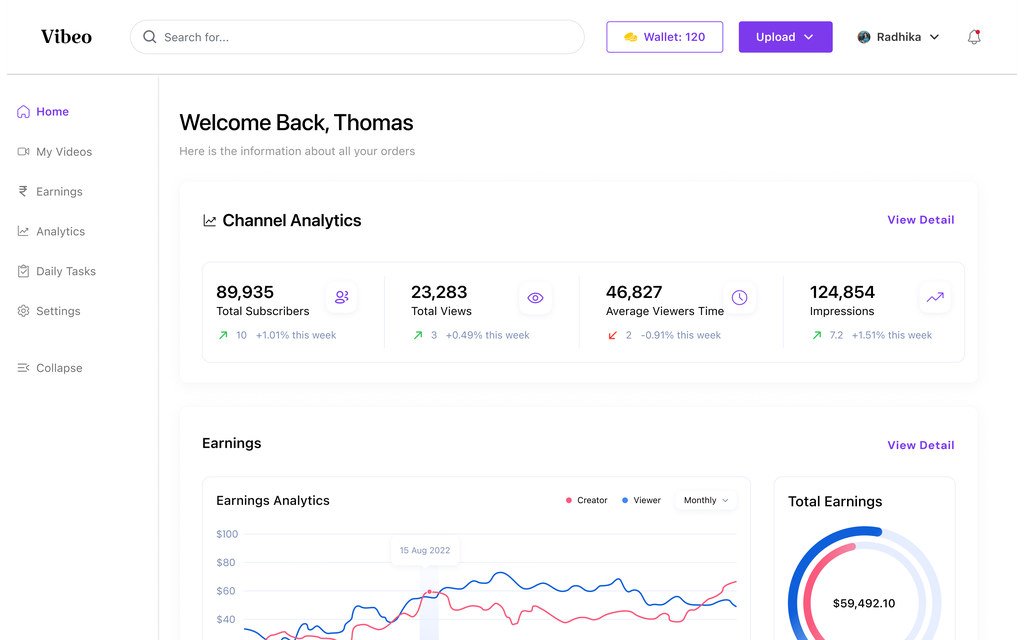The image size is (1024, 640).
Task: Click green up arrow under Total Views
Action: point(418,335)
